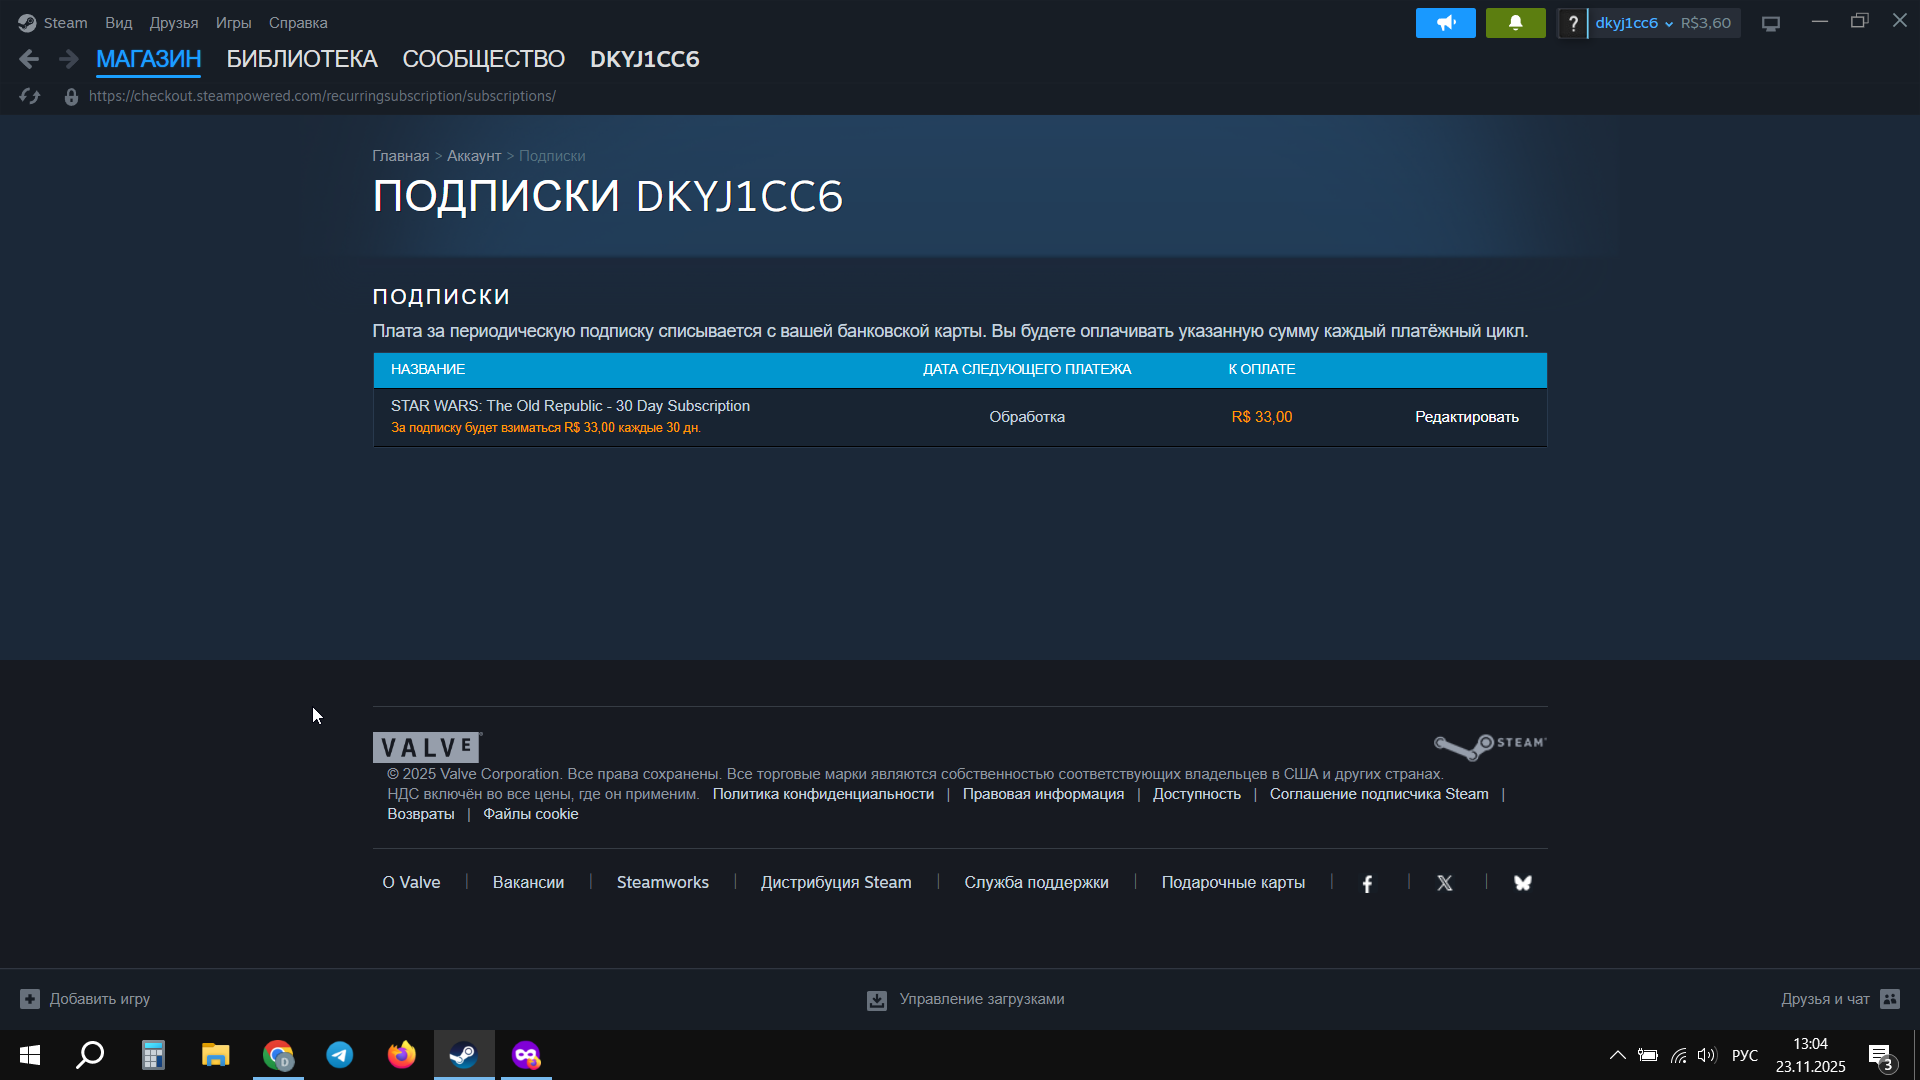
Task: Open Telegram from the Windows taskbar
Action: point(340,1055)
